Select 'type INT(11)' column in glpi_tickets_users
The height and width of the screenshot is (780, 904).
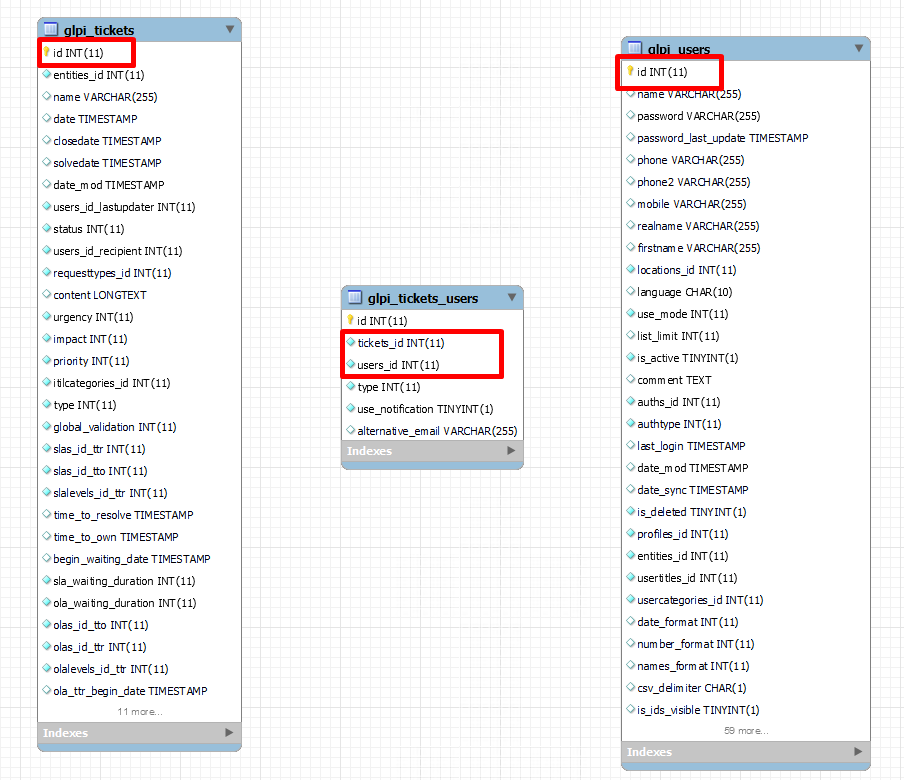389,387
